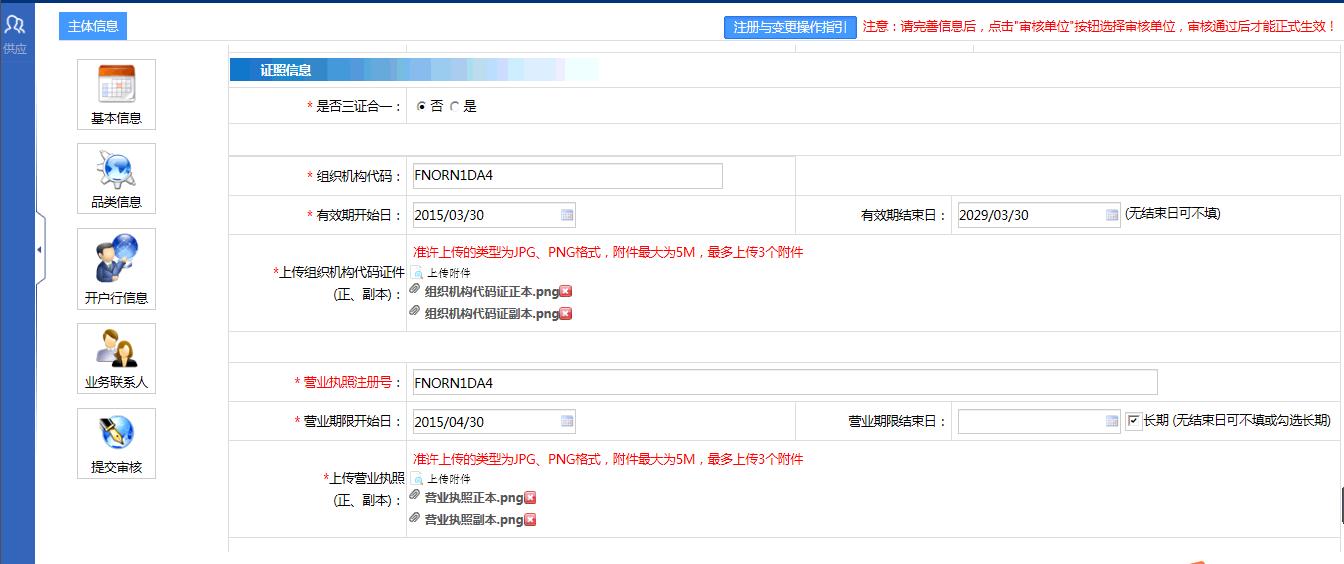Viewport: 1344px width, 564px height.
Task: Open the 业务联系人 sidebar icon
Action: 116,358
